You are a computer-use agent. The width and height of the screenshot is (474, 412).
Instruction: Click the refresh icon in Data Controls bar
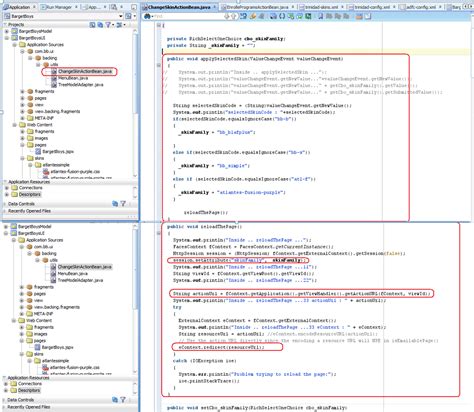[x=115, y=204]
